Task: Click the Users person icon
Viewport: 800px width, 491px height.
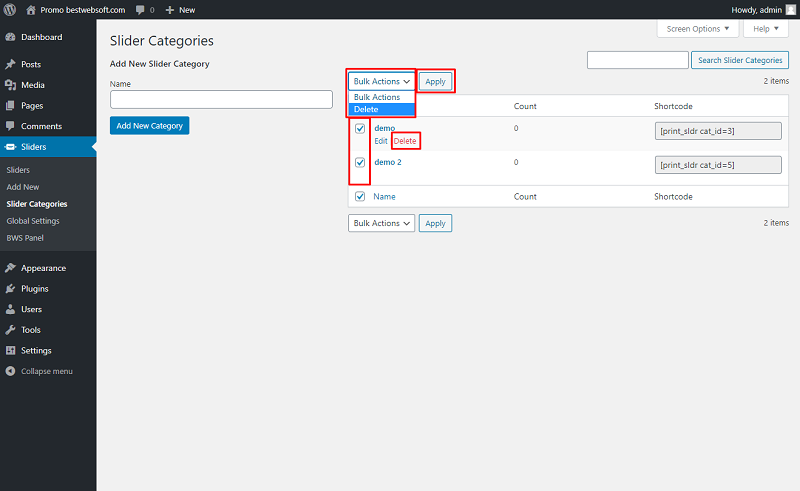Action: [x=10, y=309]
